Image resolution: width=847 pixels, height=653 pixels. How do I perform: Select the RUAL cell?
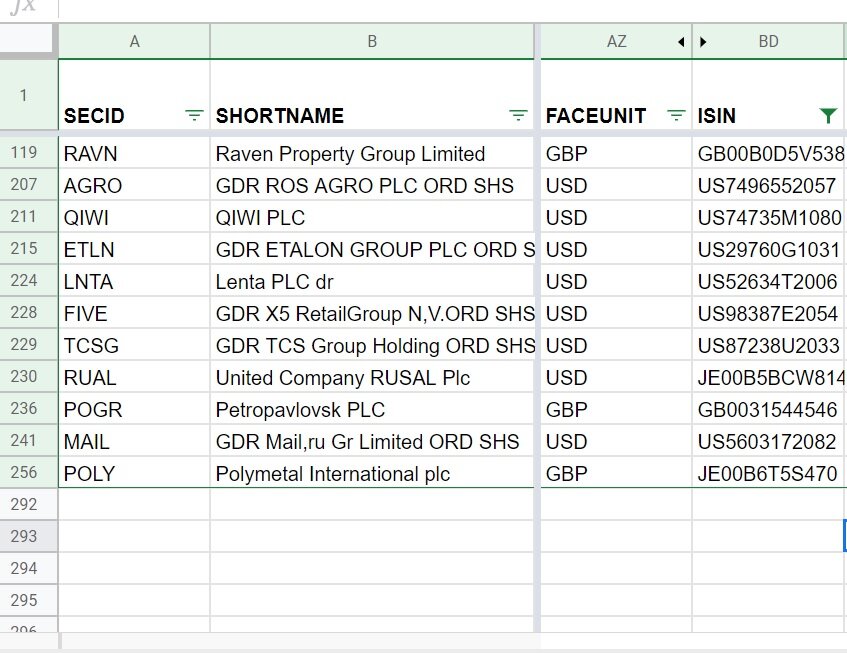134,376
